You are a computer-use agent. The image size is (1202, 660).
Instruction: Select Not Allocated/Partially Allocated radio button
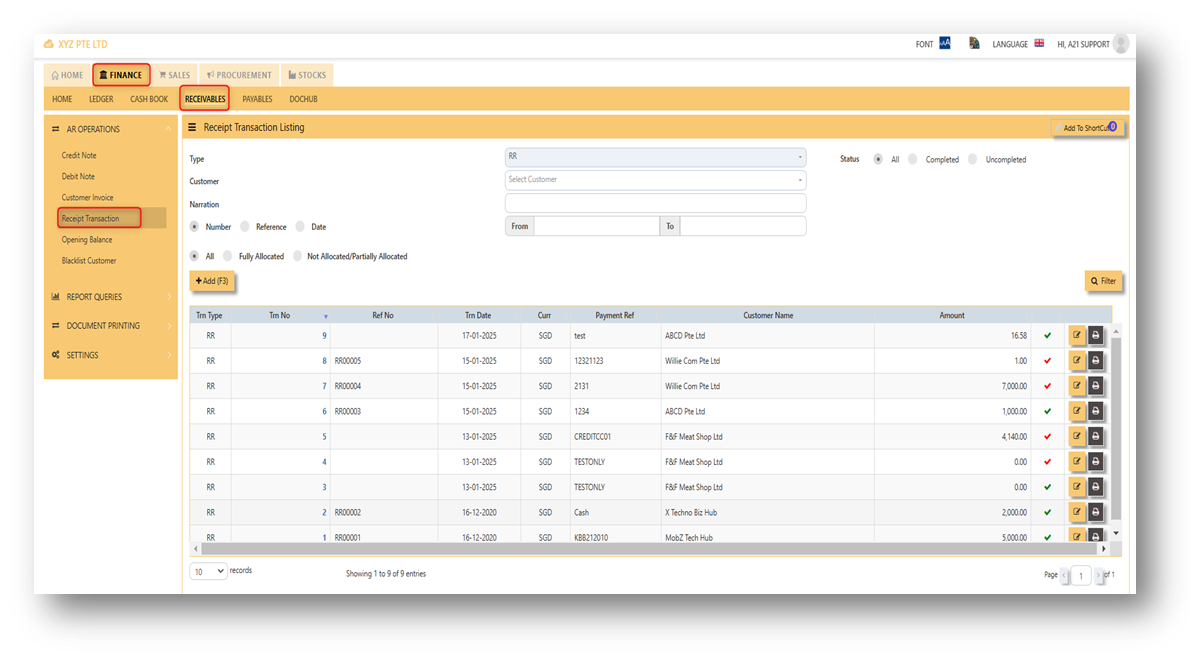pos(297,256)
